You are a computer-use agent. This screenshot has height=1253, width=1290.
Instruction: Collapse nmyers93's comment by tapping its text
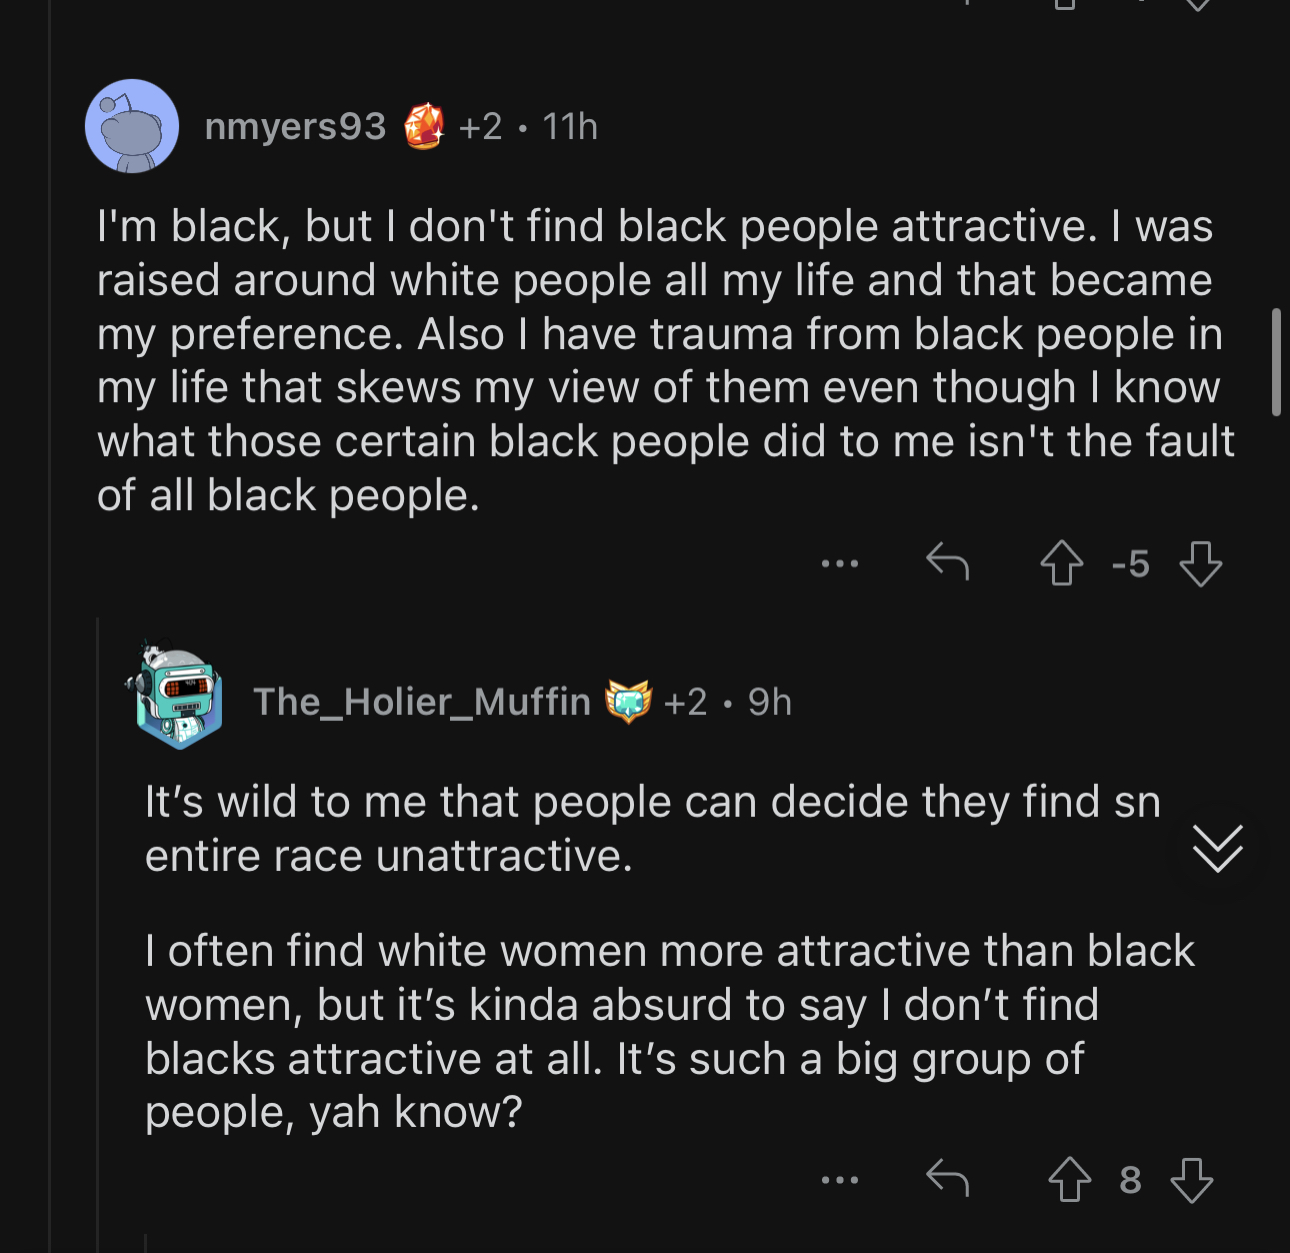[665, 361]
